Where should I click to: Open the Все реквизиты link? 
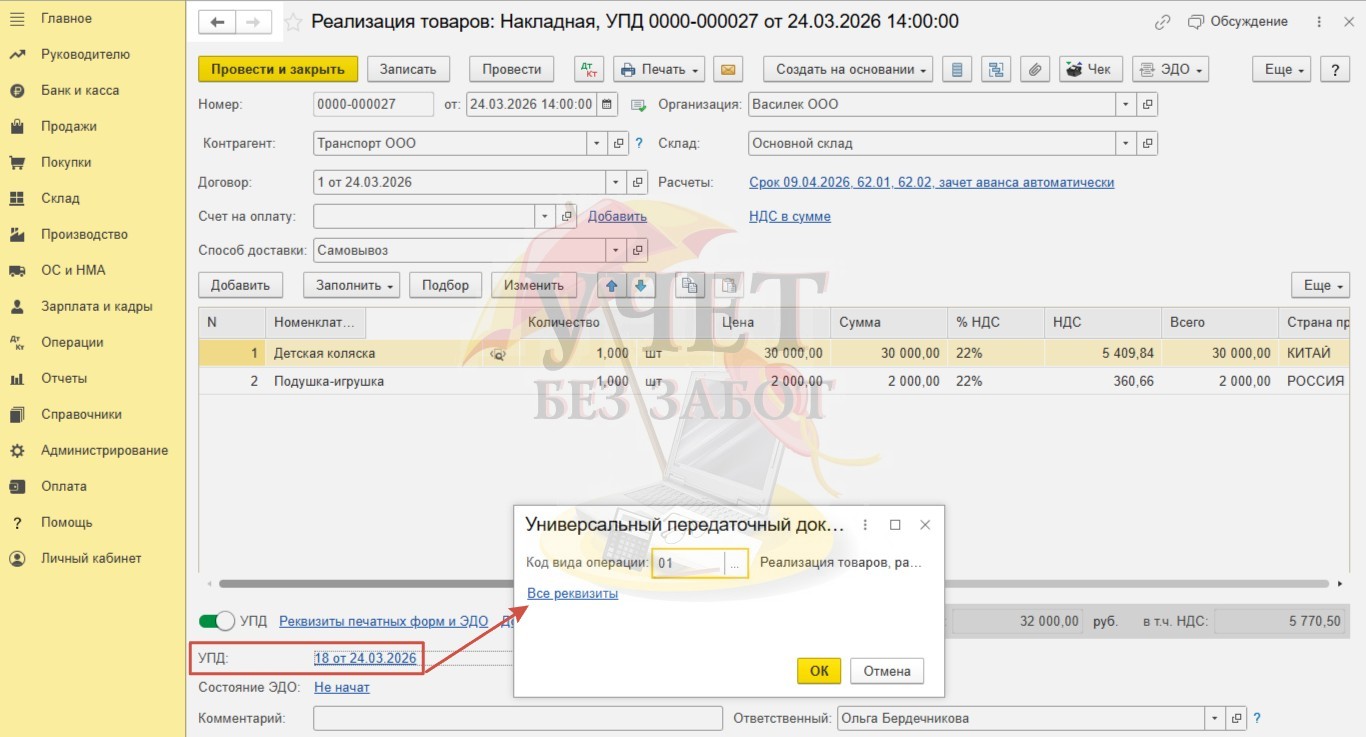pos(572,593)
